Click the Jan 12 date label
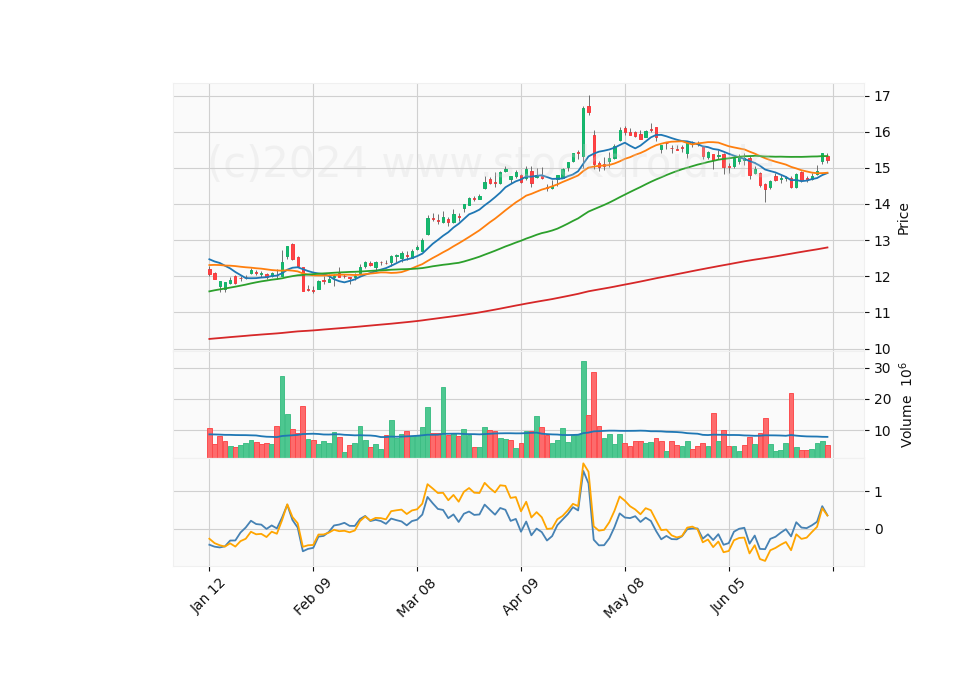Viewport: 960px width, 690px height. pos(208,596)
